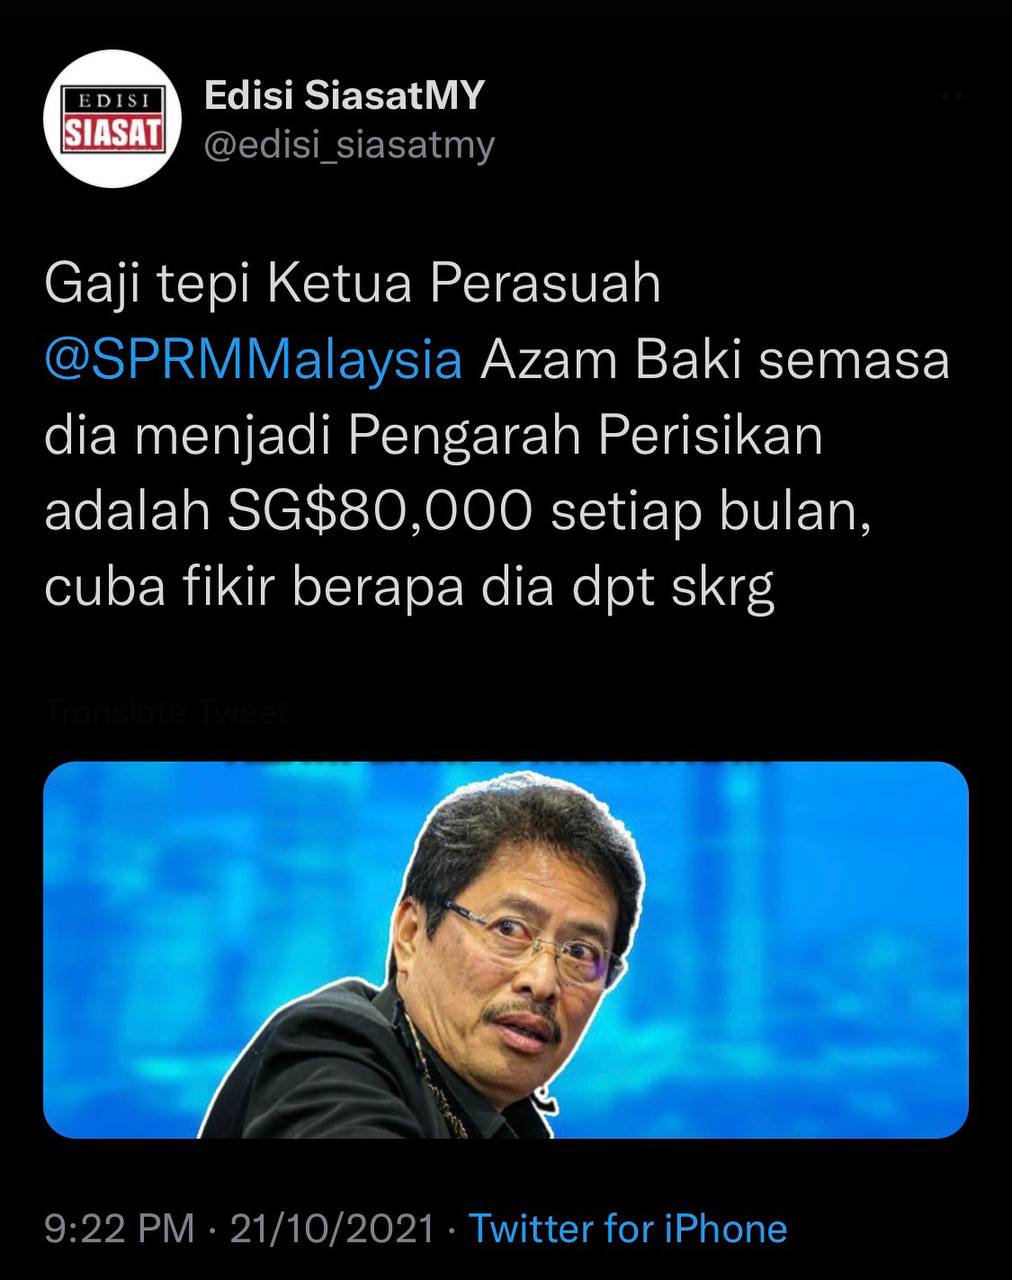Open the Twitter for iPhone source link
The height and width of the screenshot is (1280, 1012).
point(628,1228)
